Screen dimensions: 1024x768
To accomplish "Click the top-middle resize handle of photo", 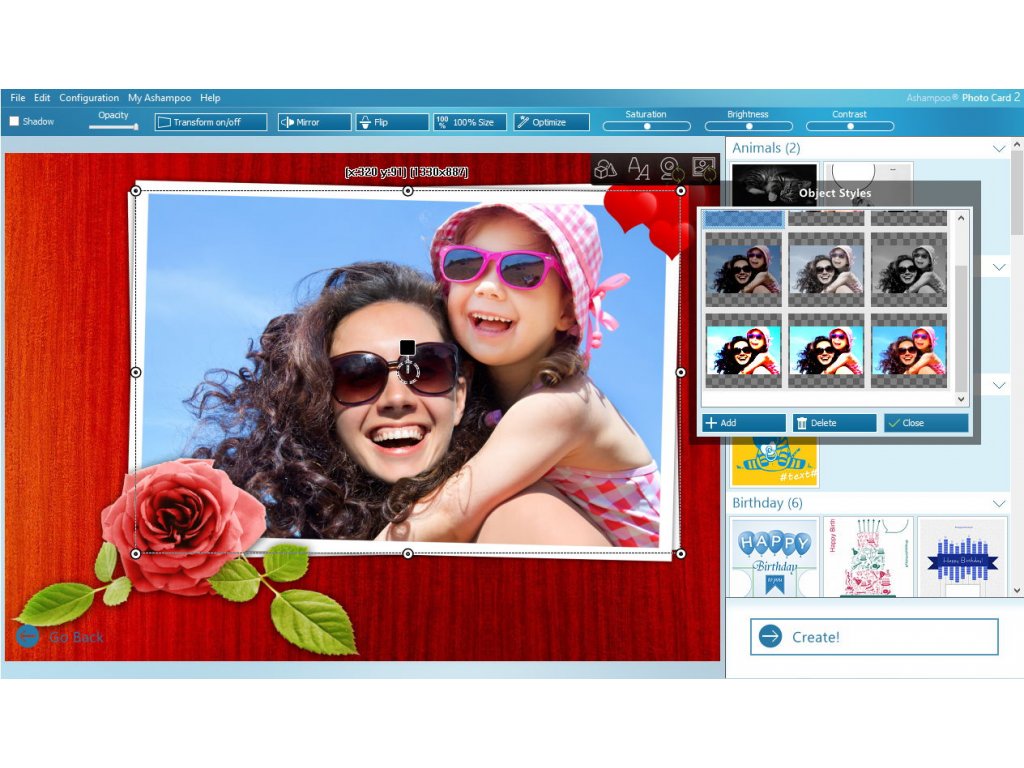I will tap(408, 191).
